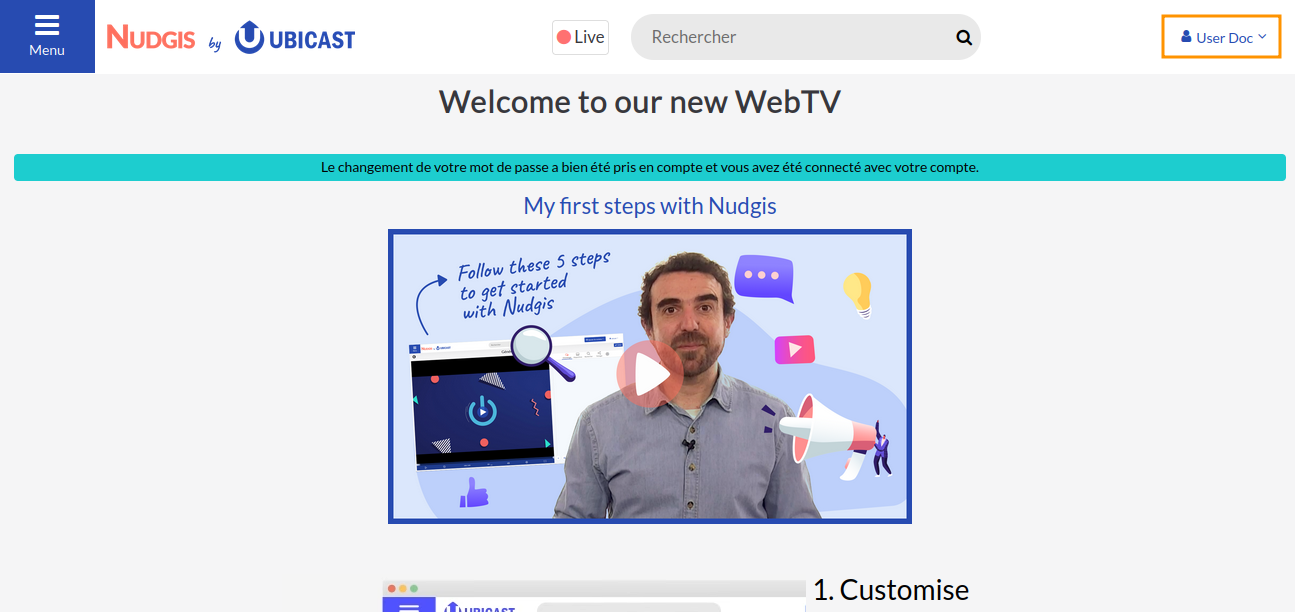The width and height of the screenshot is (1295, 612).
Task: Open the My first steps with Nudgis link
Action: pyautogui.click(x=650, y=206)
